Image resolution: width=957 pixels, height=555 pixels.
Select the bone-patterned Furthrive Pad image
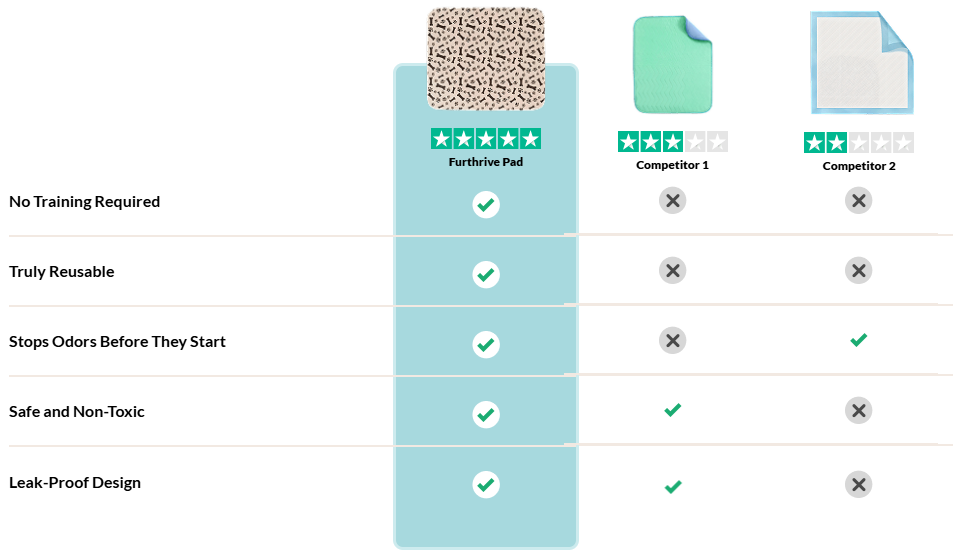[486, 59]
